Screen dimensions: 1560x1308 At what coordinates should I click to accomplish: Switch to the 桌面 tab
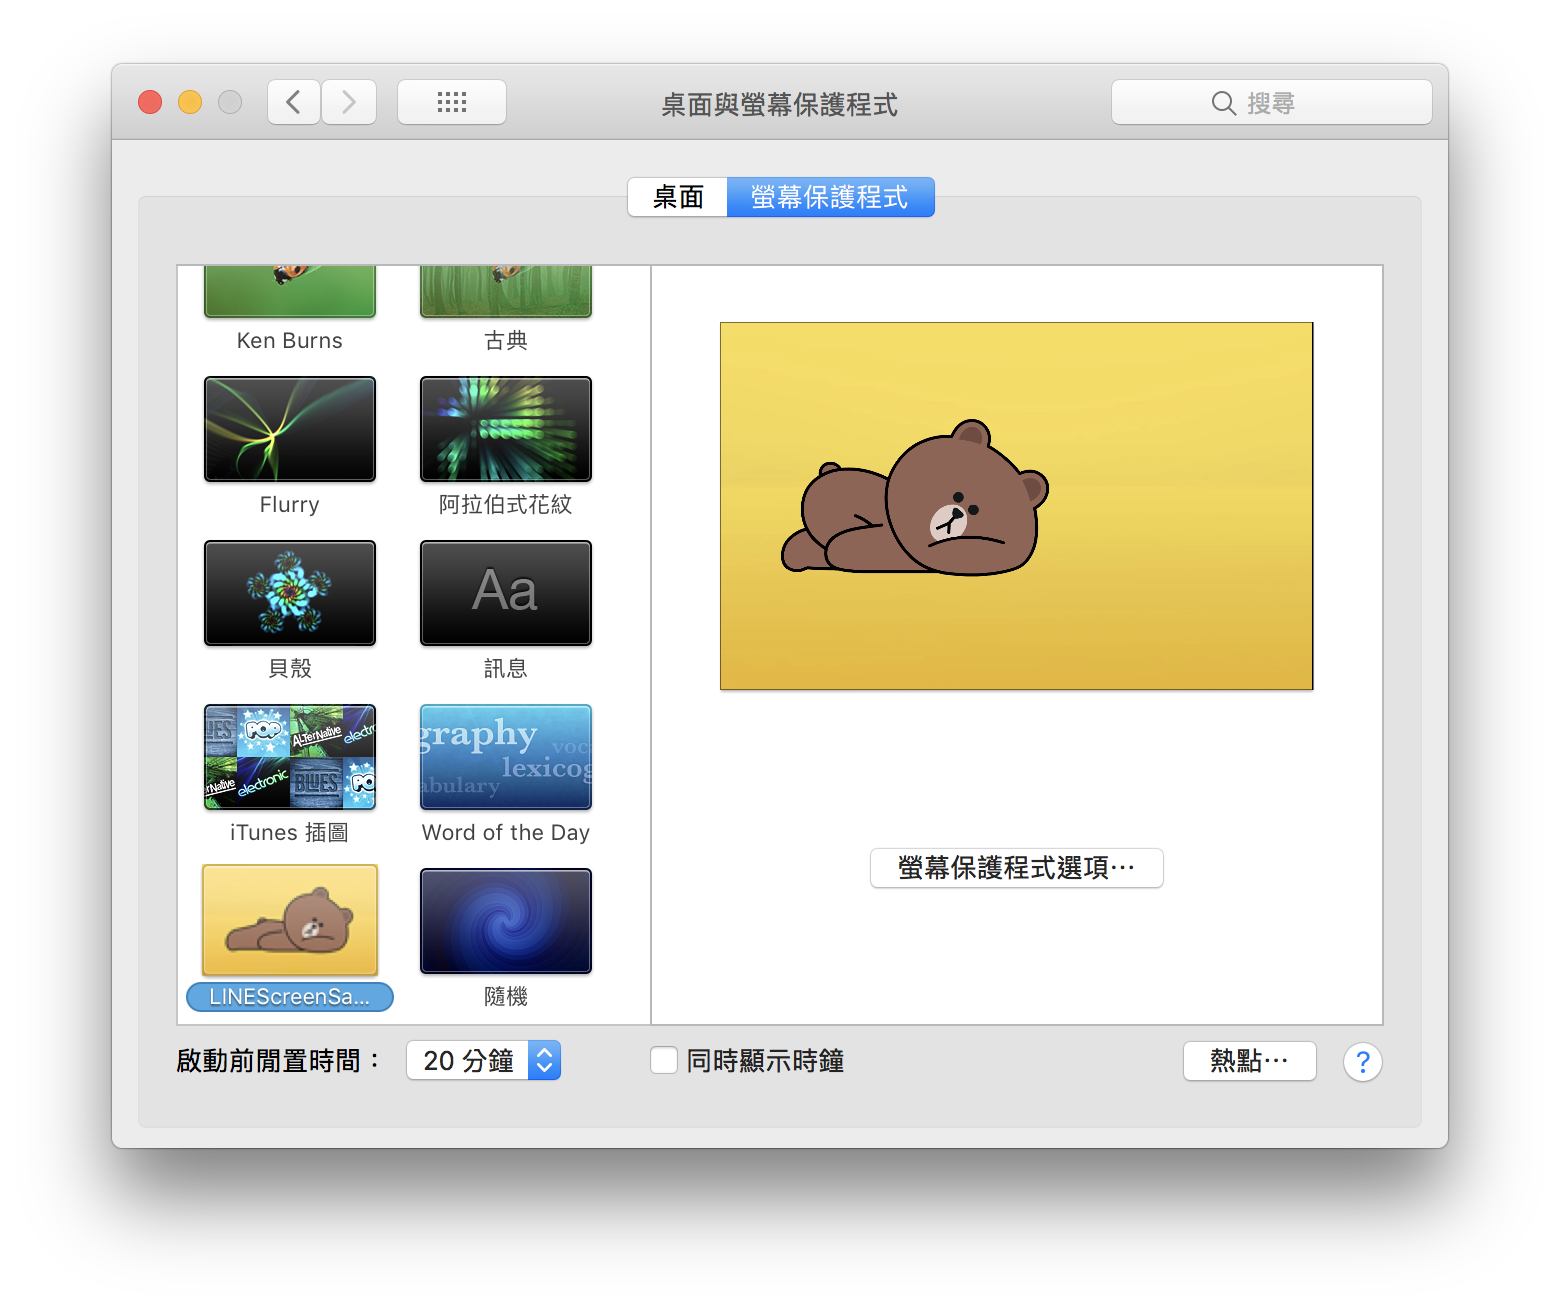coord(678,197)
